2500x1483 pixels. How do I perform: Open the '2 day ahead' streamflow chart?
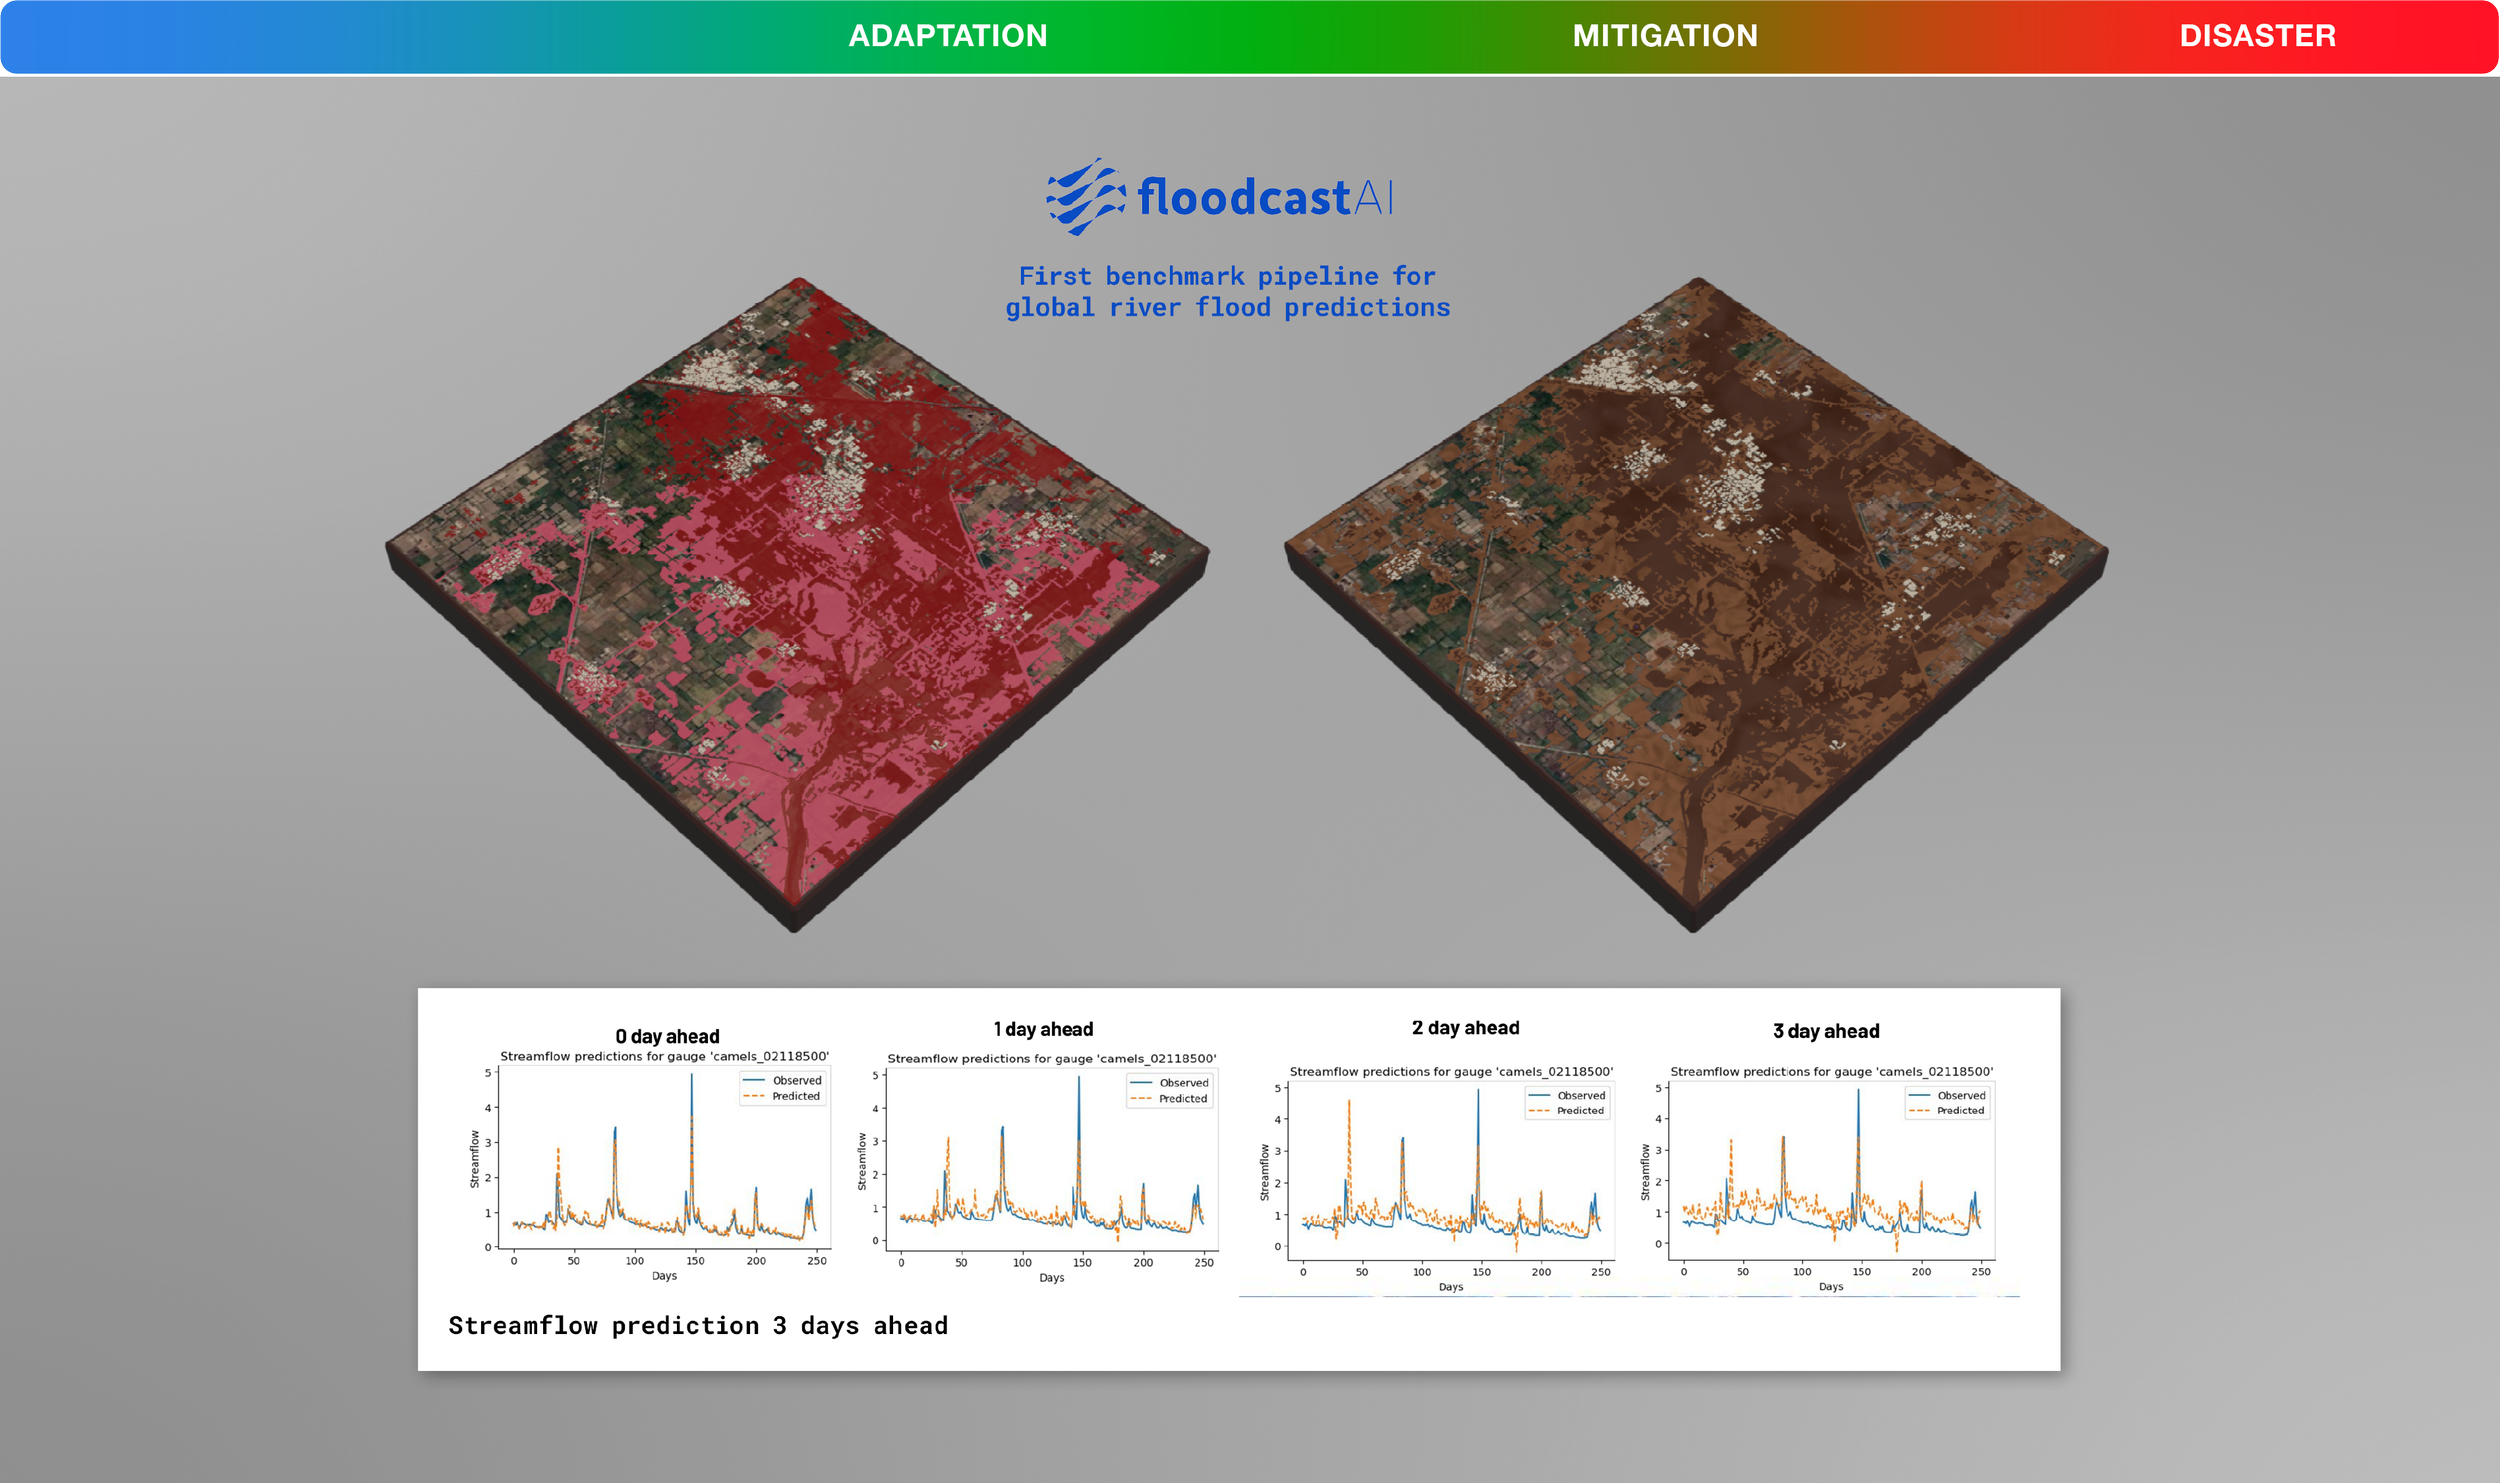click(1437, 1178)
